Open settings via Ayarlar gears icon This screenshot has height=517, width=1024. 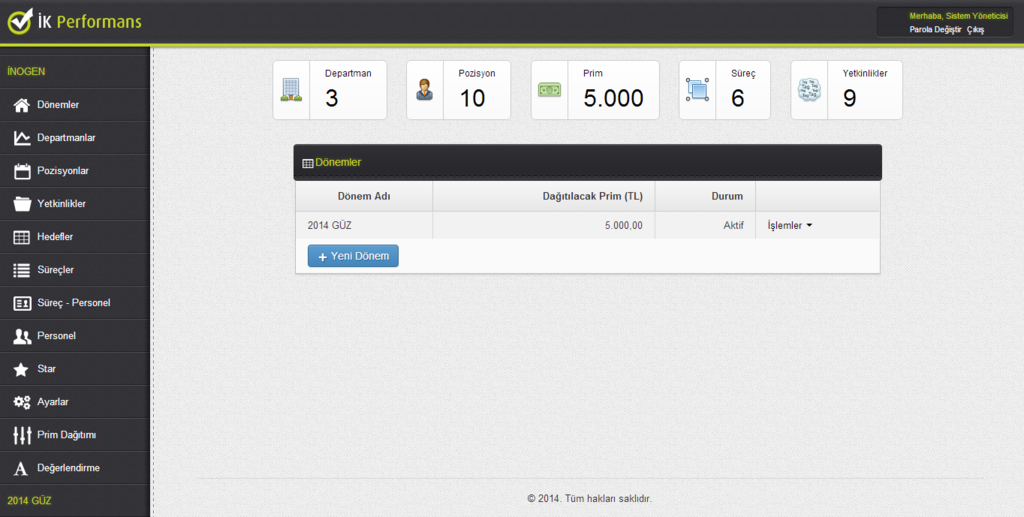[21, 402]
